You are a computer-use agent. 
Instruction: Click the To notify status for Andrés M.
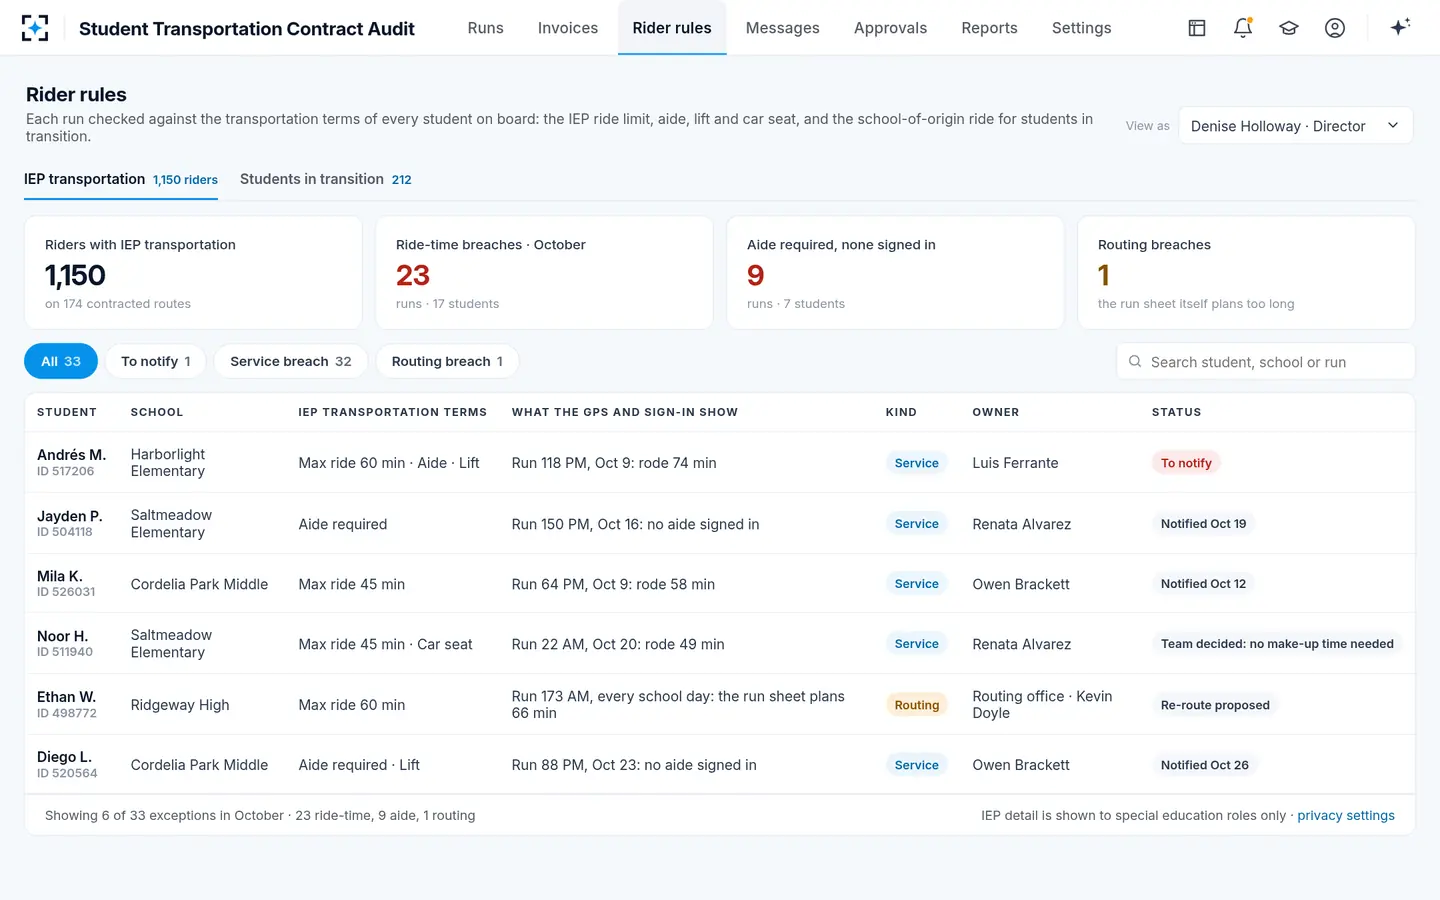pos(1186,463)
